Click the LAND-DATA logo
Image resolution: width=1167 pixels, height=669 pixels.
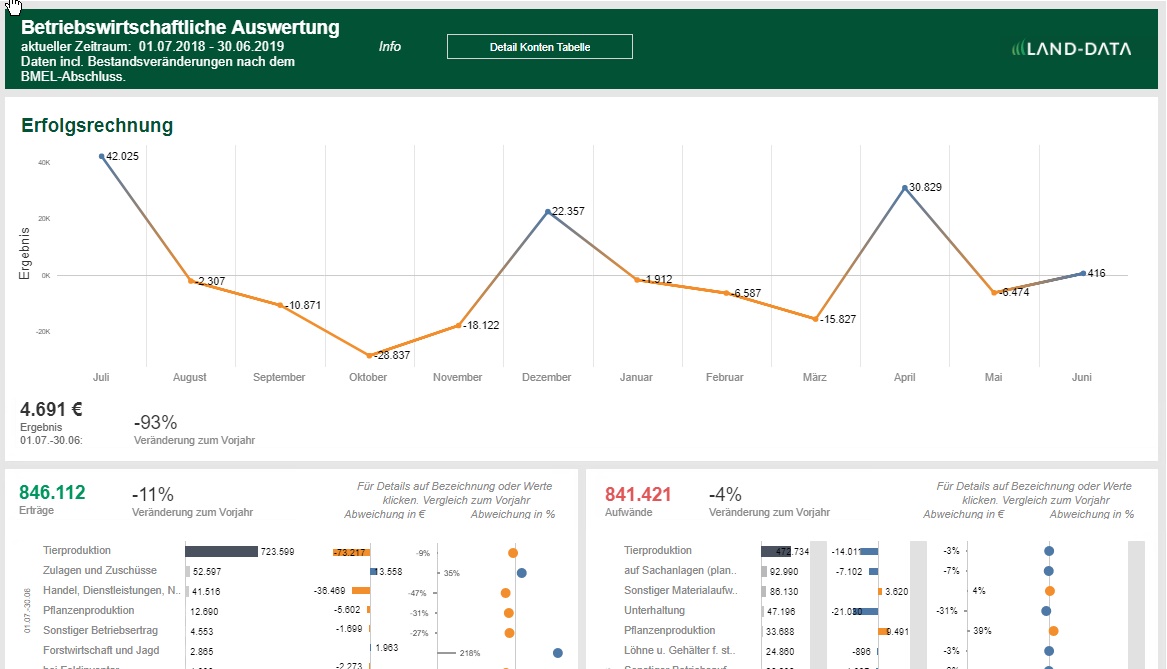click(x=1071, y=47)
